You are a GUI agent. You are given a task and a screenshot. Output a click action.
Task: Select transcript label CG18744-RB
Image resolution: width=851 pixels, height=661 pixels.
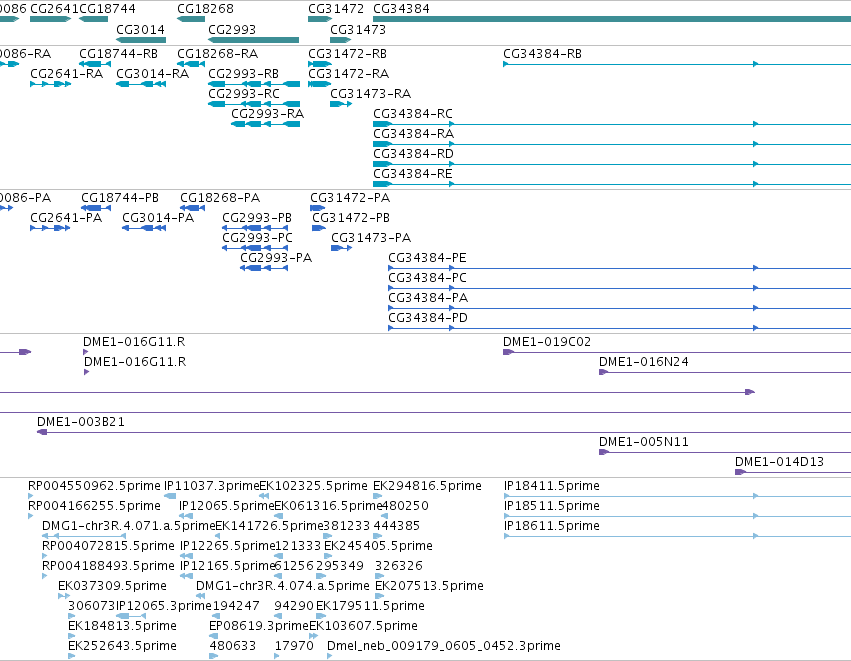pyautogui.click(x=119, y=54)
